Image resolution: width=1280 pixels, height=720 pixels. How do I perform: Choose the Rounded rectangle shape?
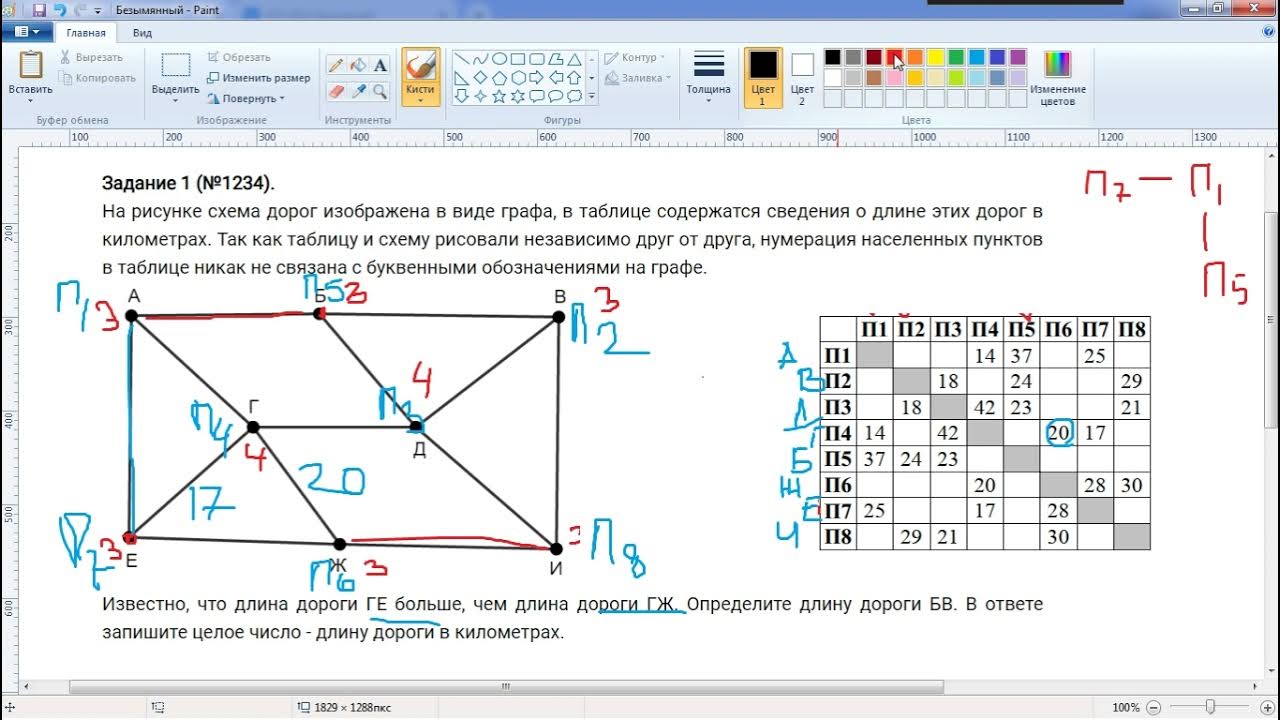(x=537, y=59)
